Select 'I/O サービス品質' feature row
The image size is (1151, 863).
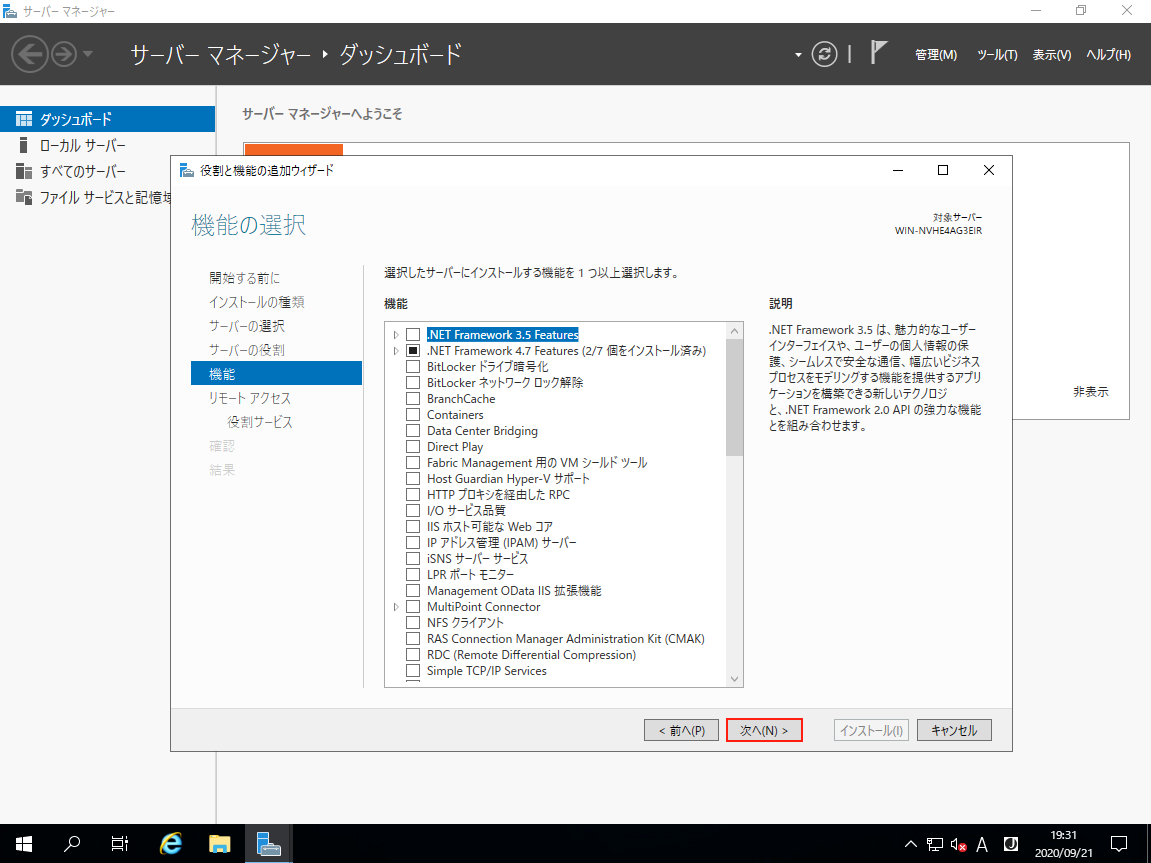click(x=466, y=511)
